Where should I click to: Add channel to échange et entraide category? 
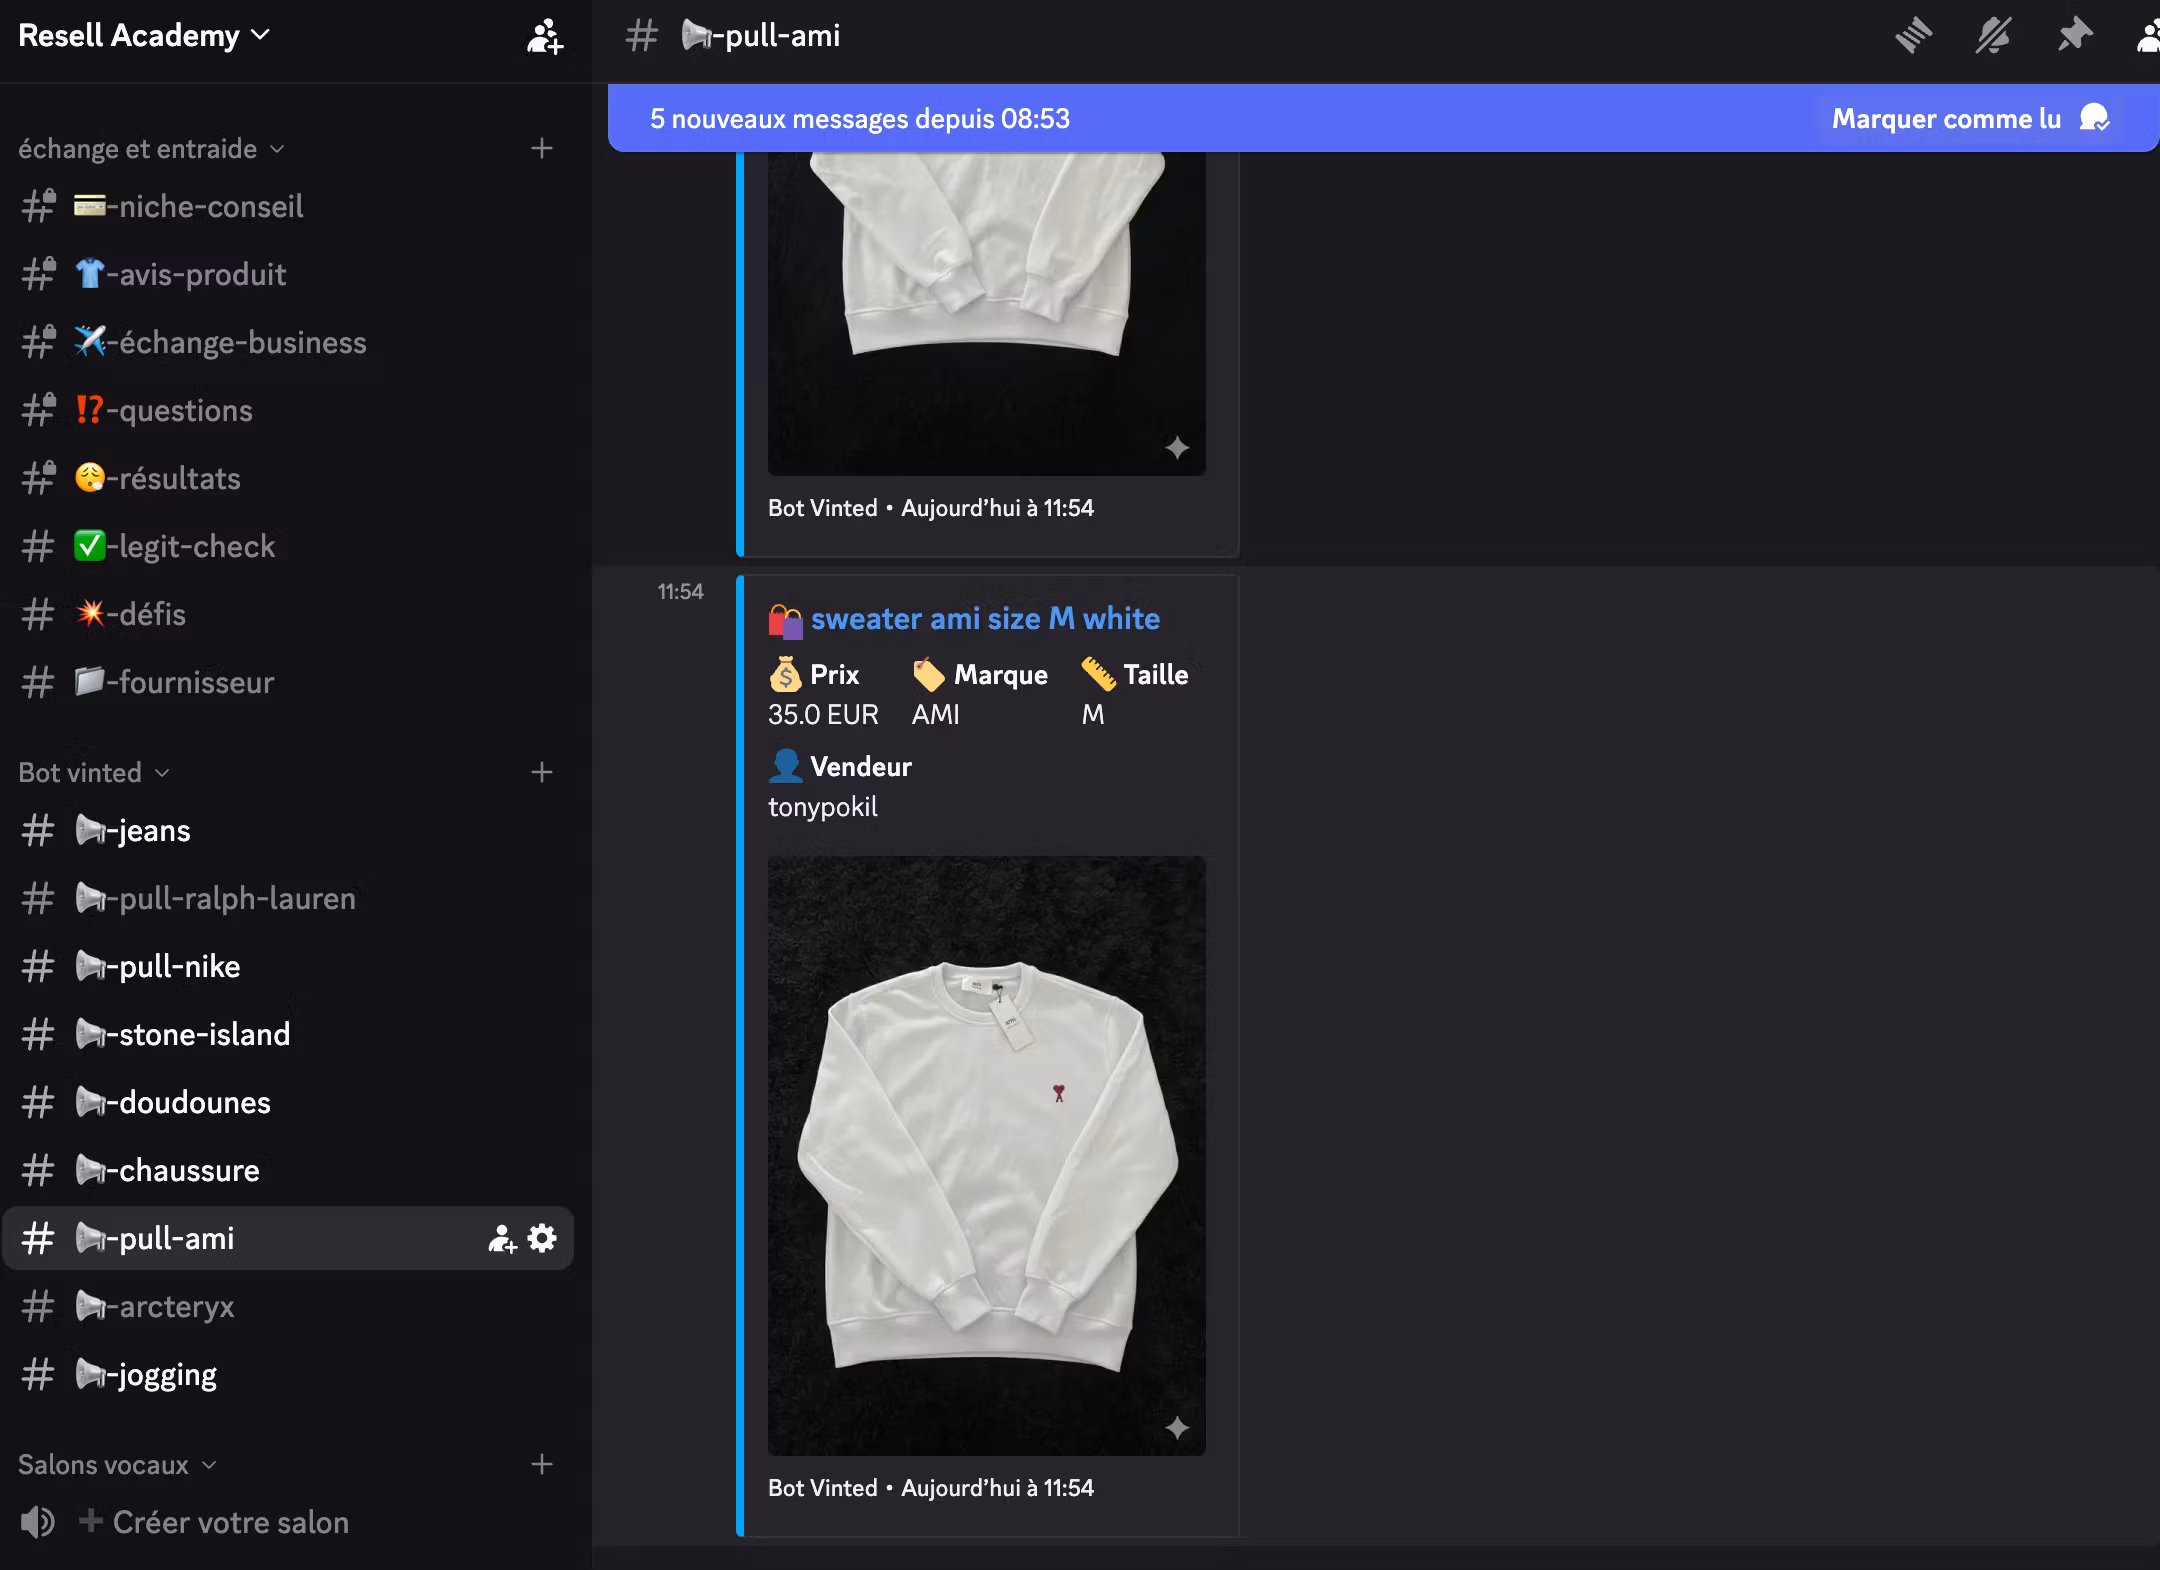tap(542, 148)
